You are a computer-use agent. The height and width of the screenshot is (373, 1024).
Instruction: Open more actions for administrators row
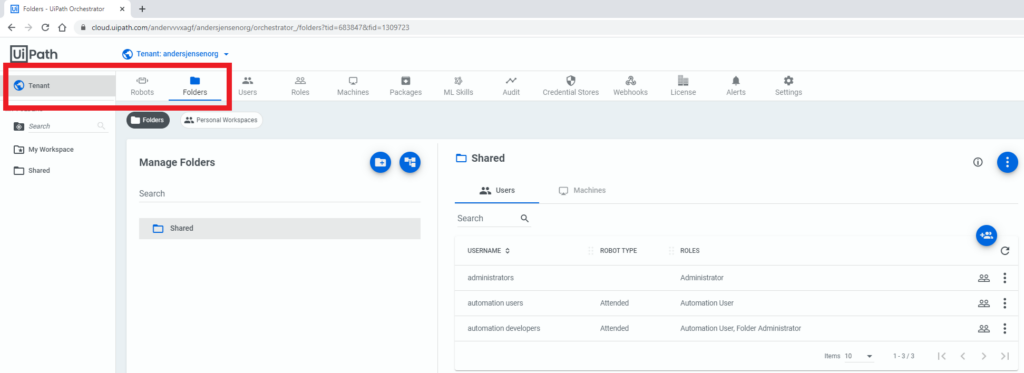(x=1004, y=278)
